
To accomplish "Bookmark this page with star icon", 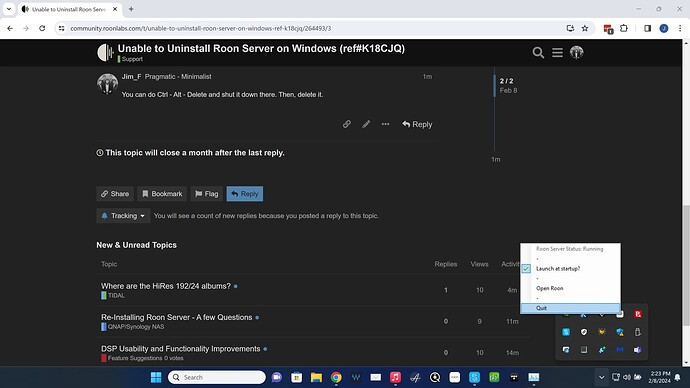I will click(585, 28).
